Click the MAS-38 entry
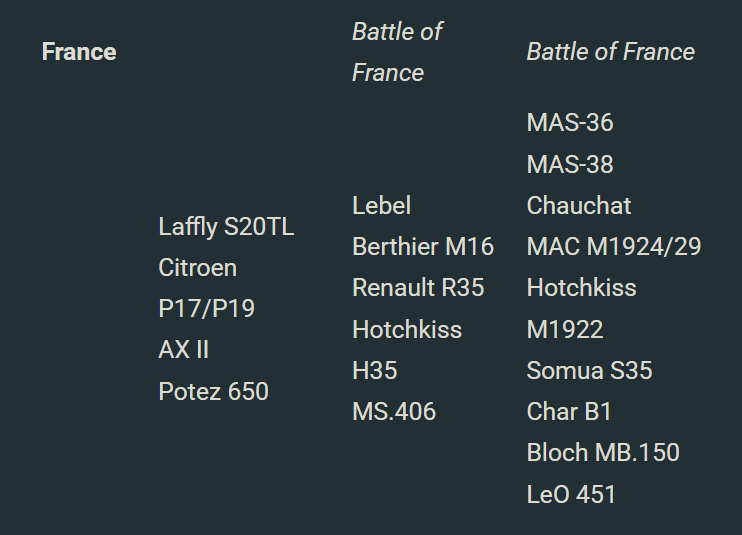Image resolution: width=742 pixels, height=535 pixels. tap(570, 164)
